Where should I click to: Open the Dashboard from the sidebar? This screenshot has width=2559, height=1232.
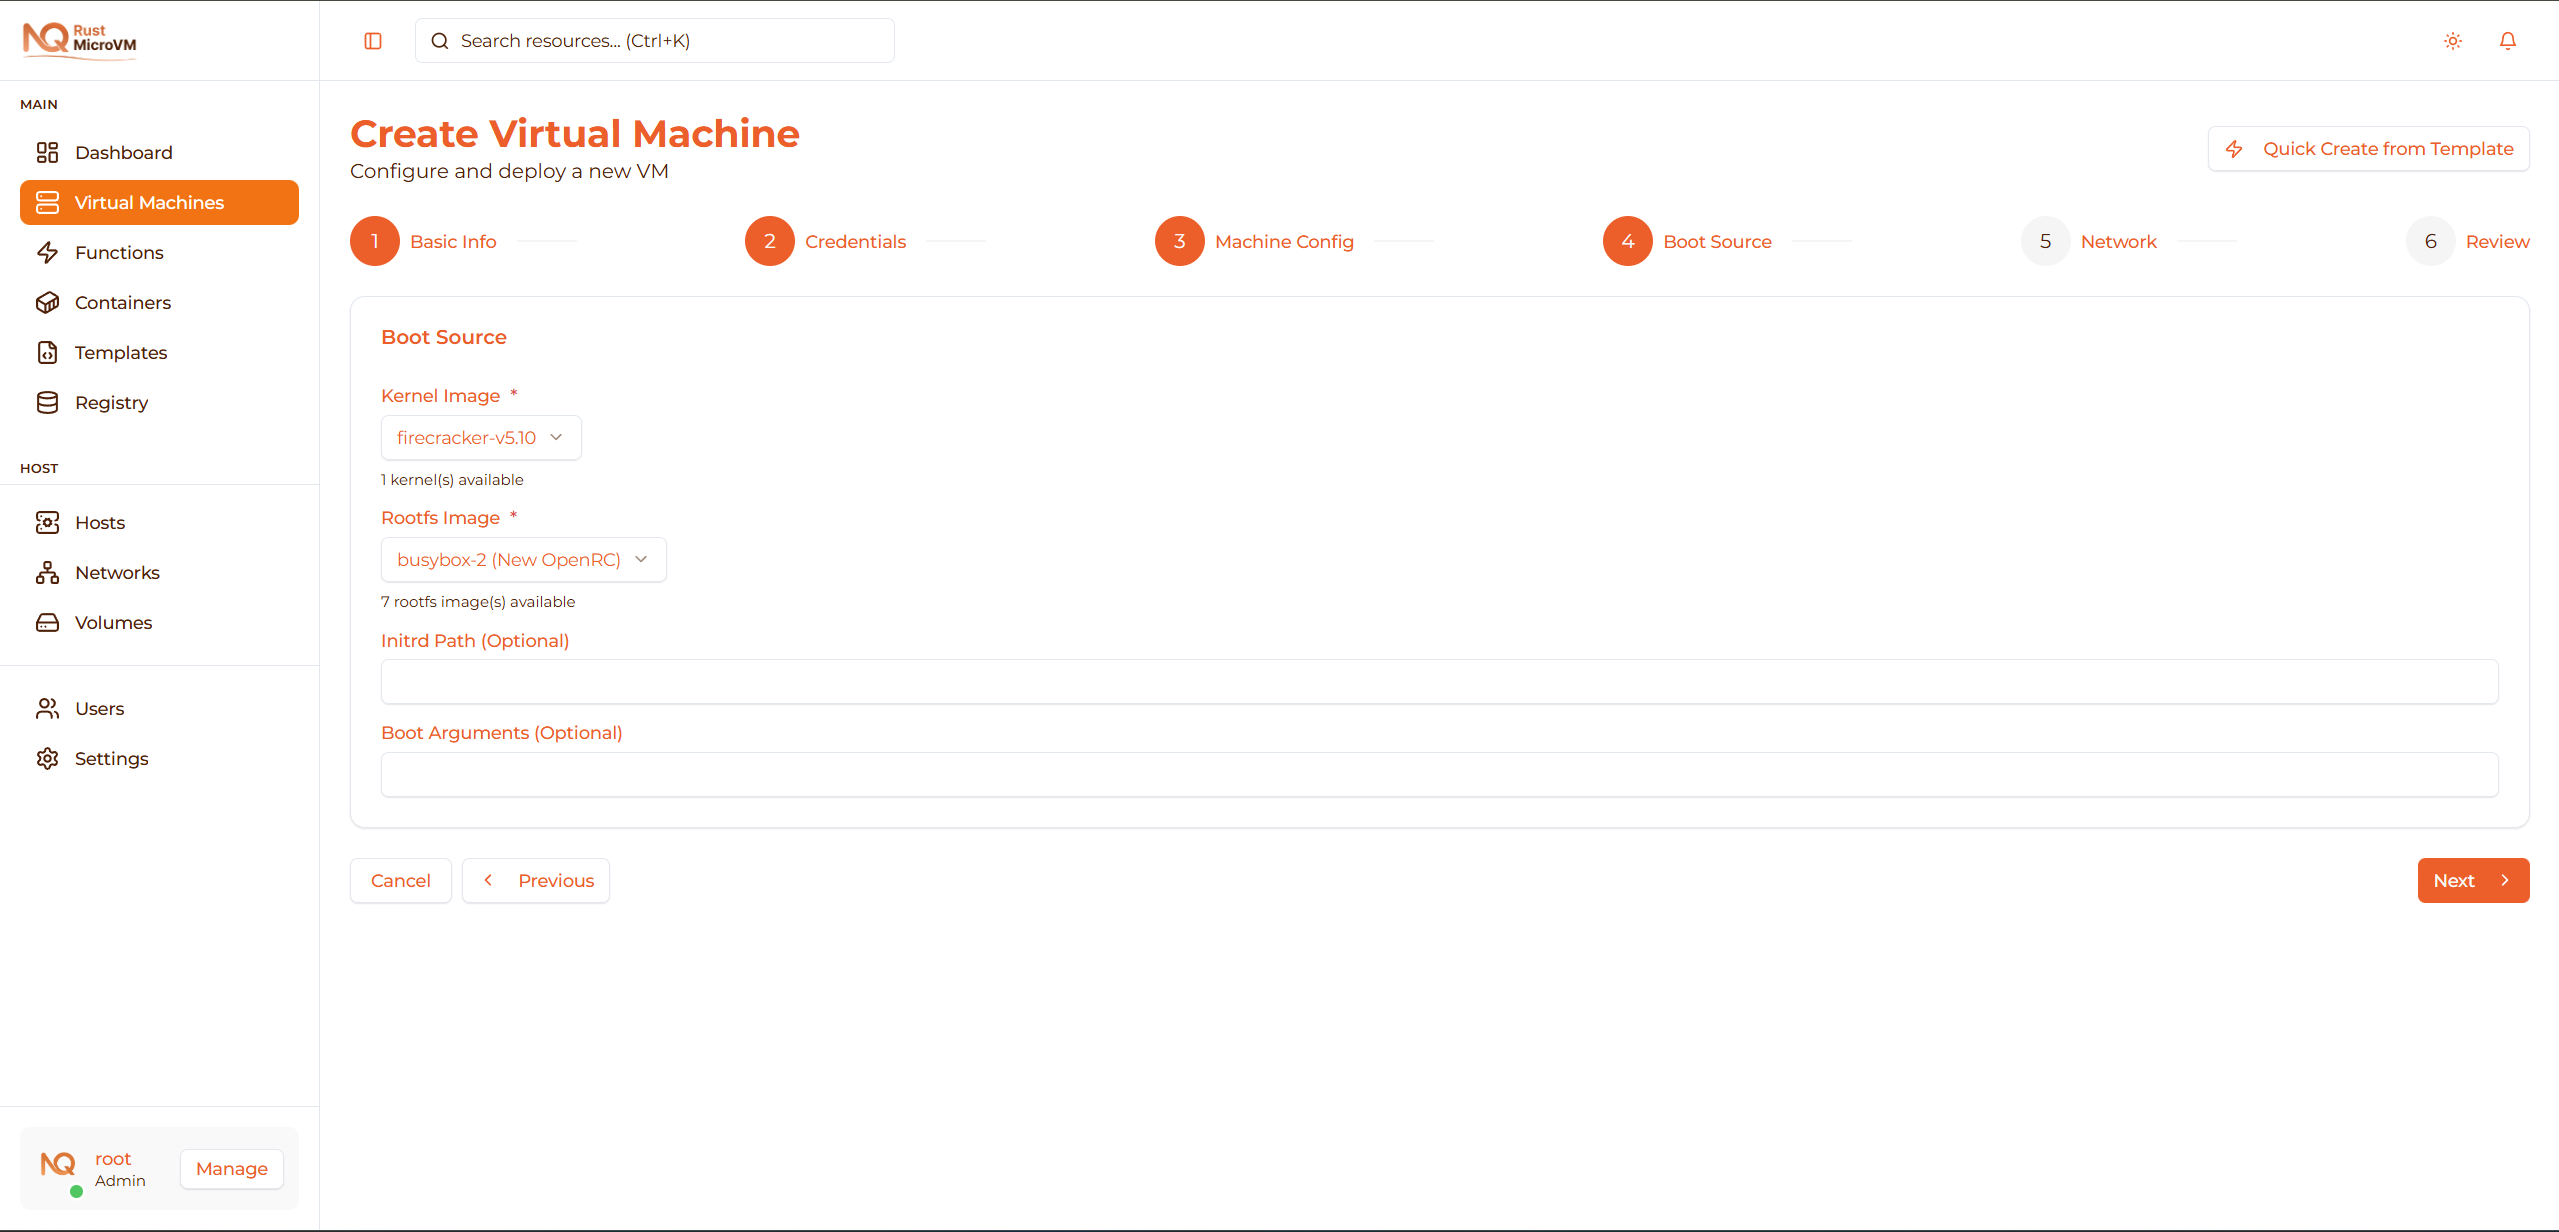[123, 152]
